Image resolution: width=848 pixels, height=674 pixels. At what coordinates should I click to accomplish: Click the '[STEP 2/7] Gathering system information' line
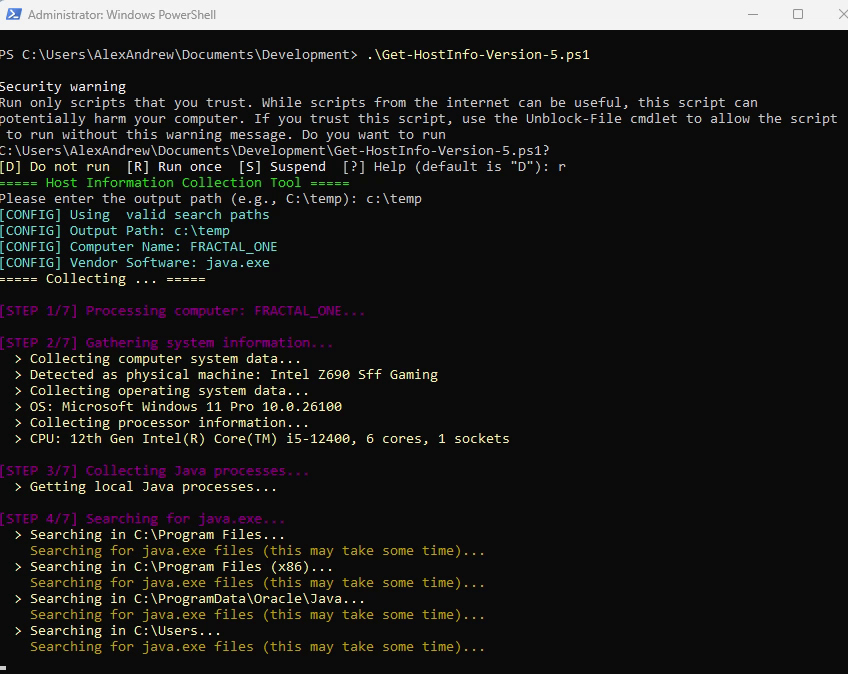pyautogui.click(x=167, y=343)
